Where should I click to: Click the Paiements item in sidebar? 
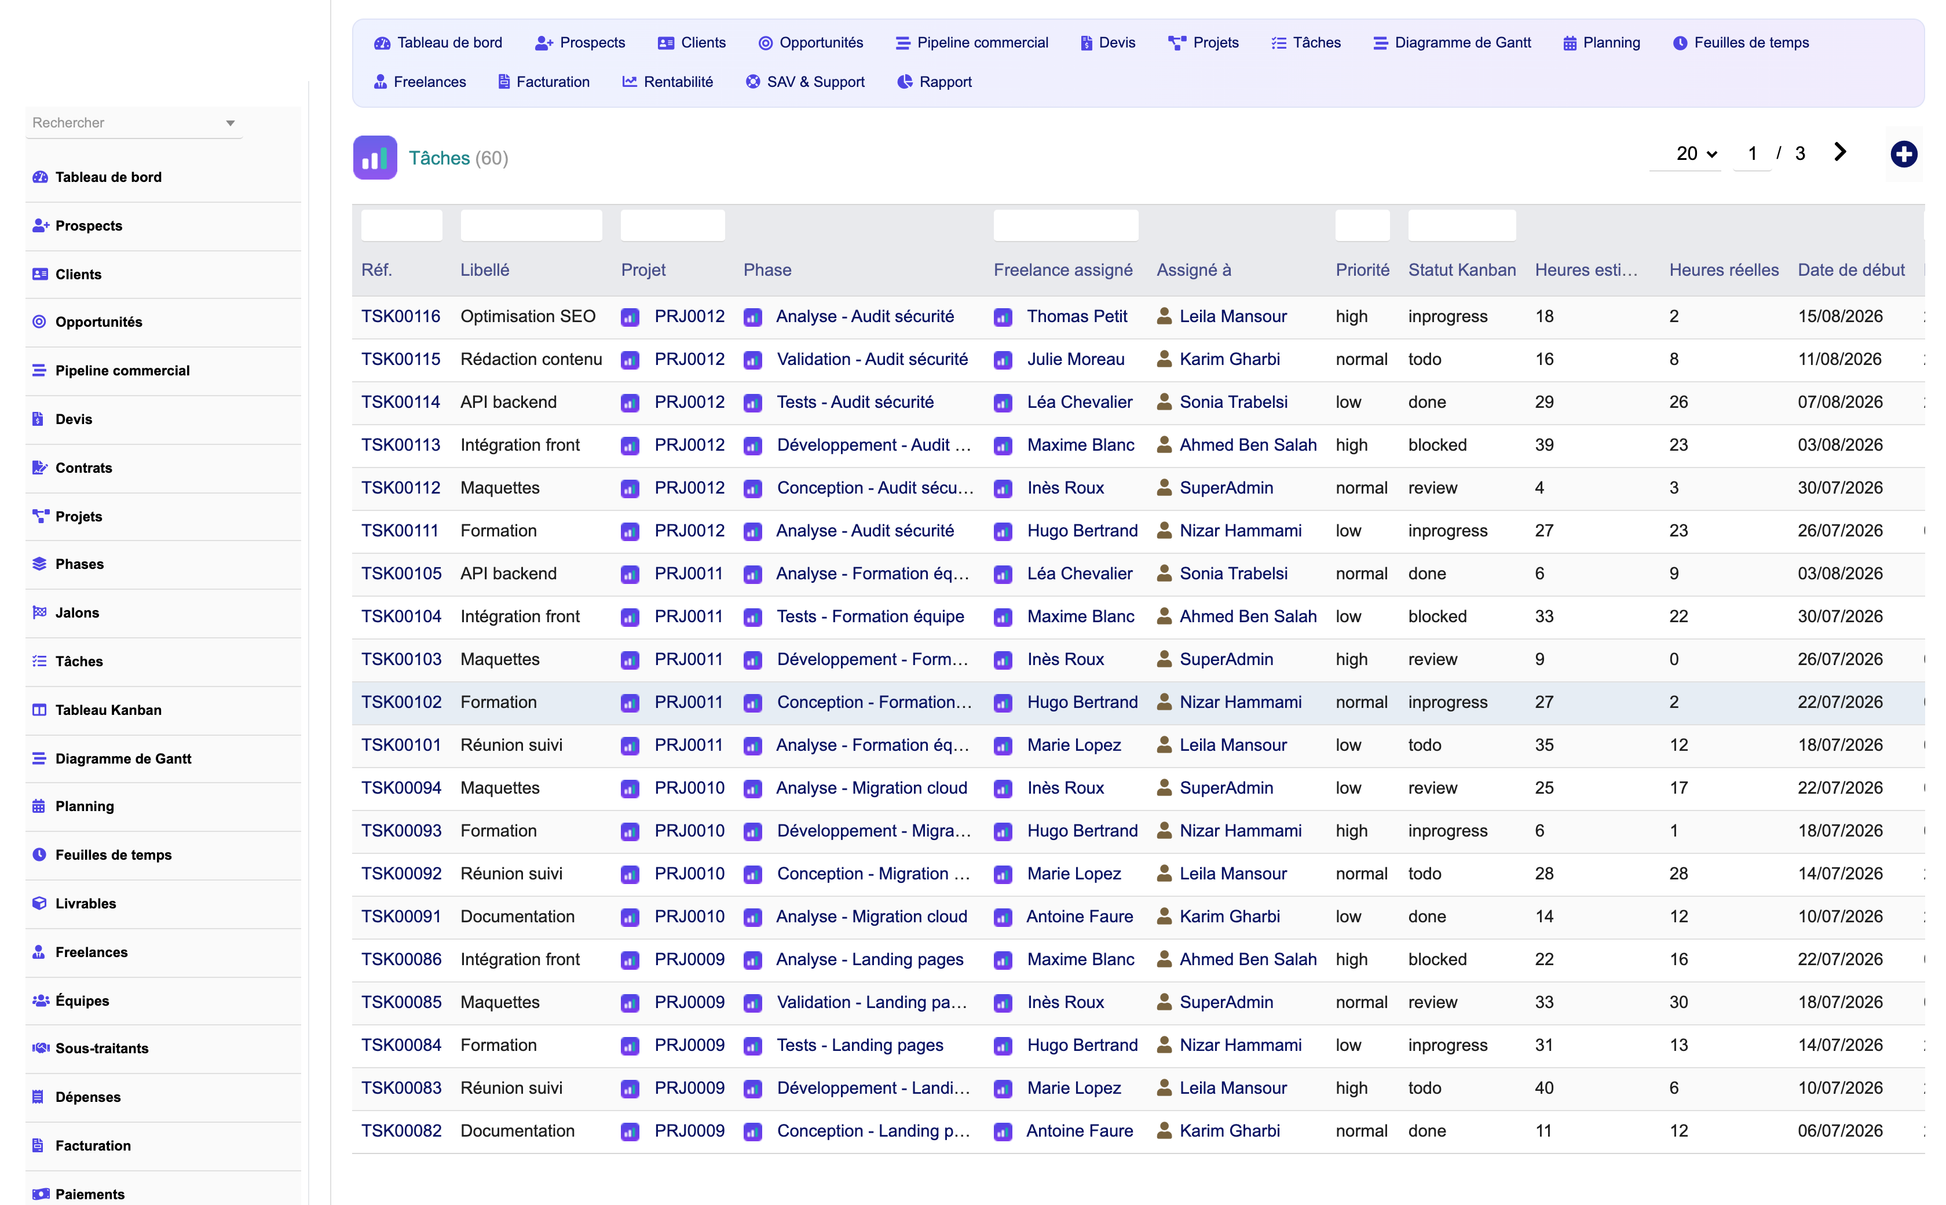[x=163, y=1193]
